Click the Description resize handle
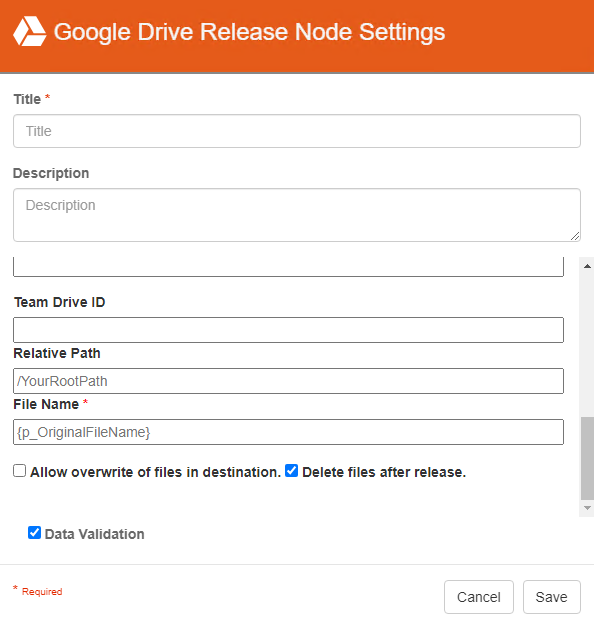Image resolution: width=594 pixels, height=627 pixels. [x=575, y=236]
